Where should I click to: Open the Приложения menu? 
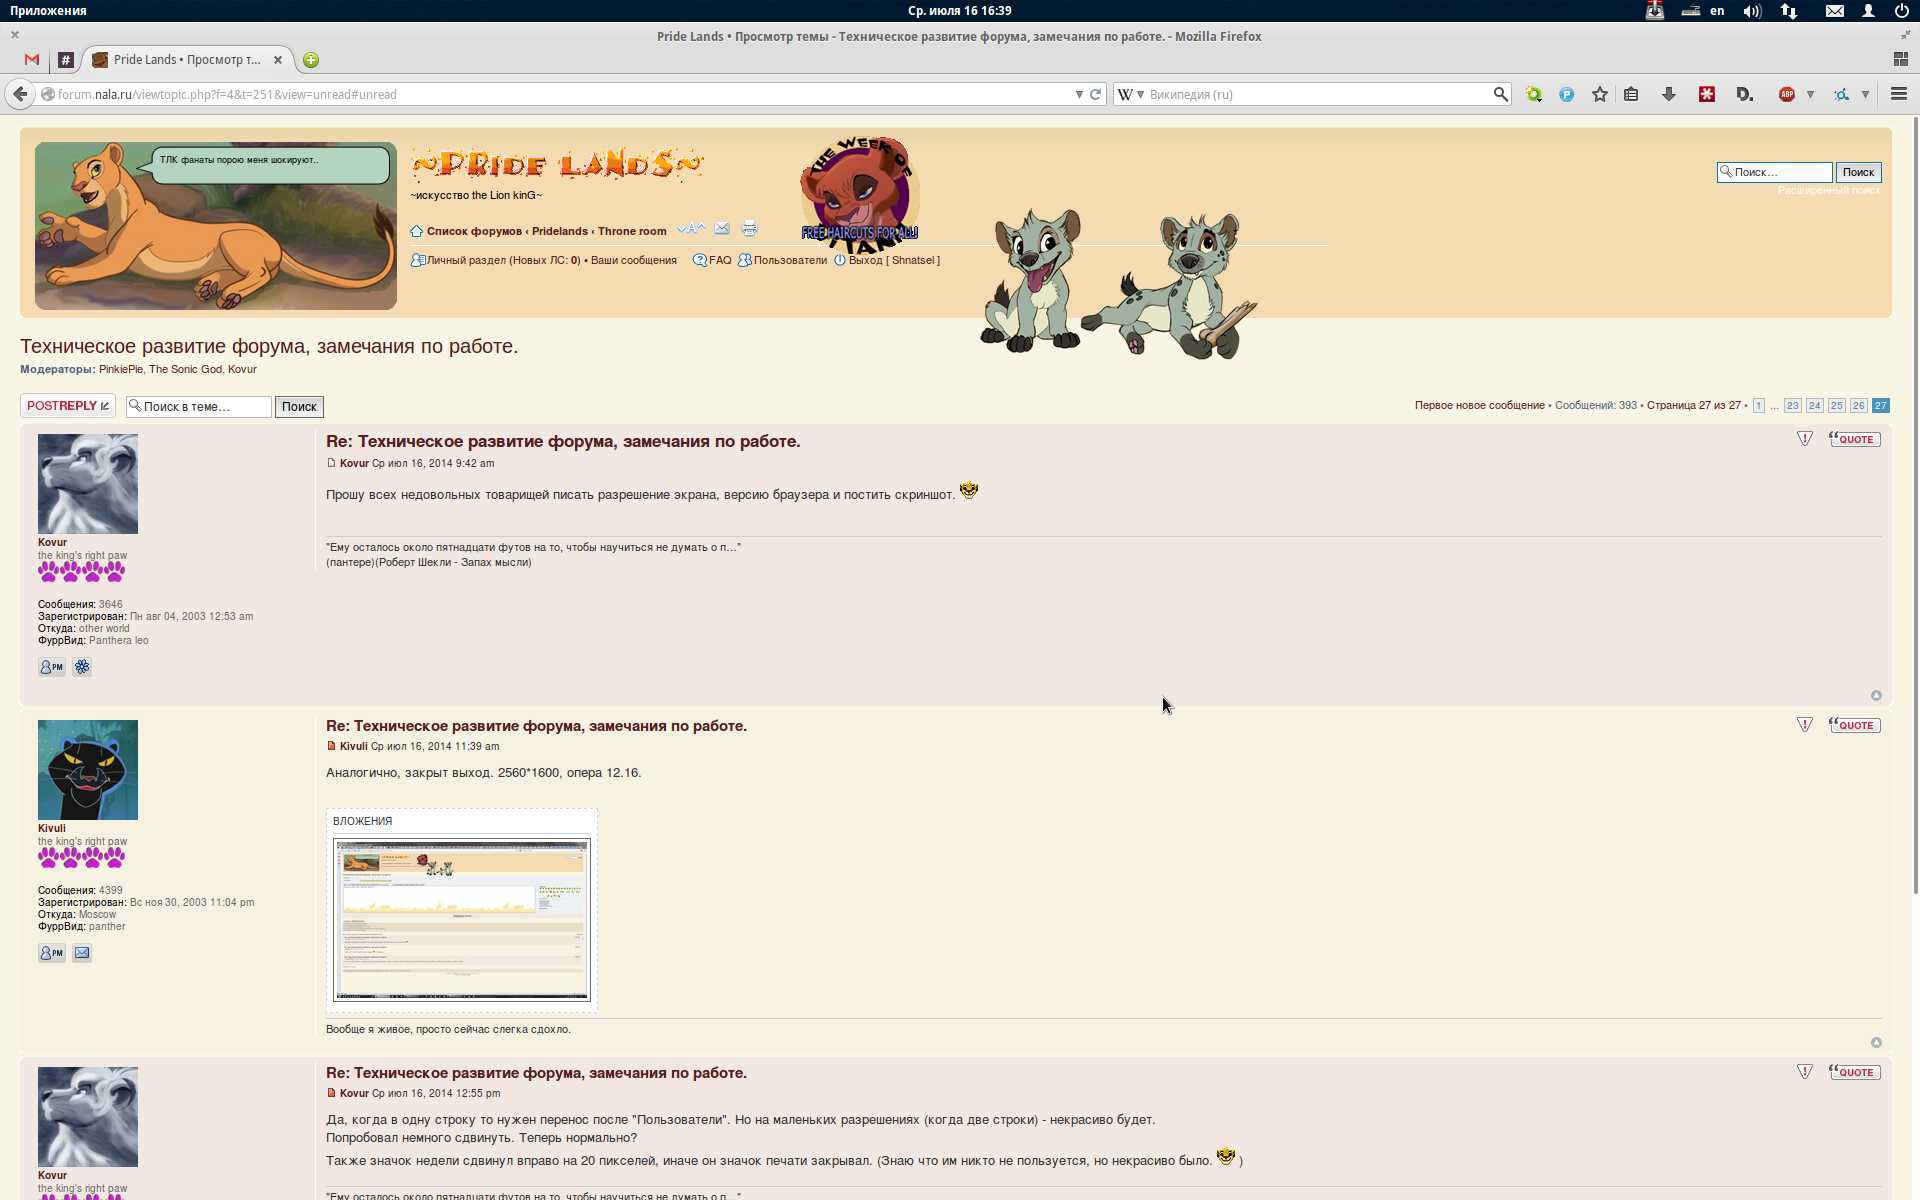48,10
